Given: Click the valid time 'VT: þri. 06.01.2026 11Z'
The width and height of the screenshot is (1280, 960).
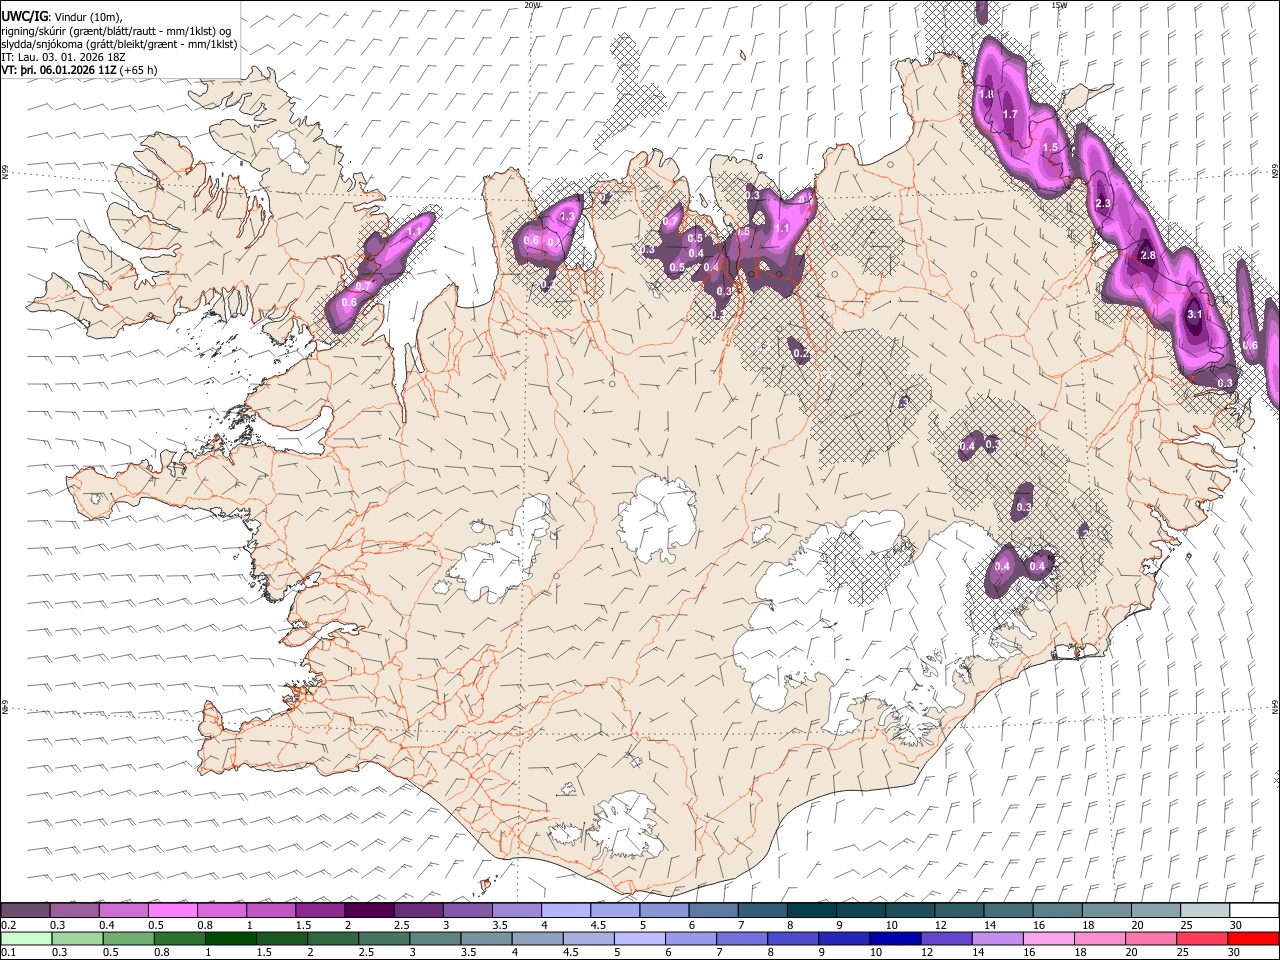Looking at the screenshot, I should 58,70.
